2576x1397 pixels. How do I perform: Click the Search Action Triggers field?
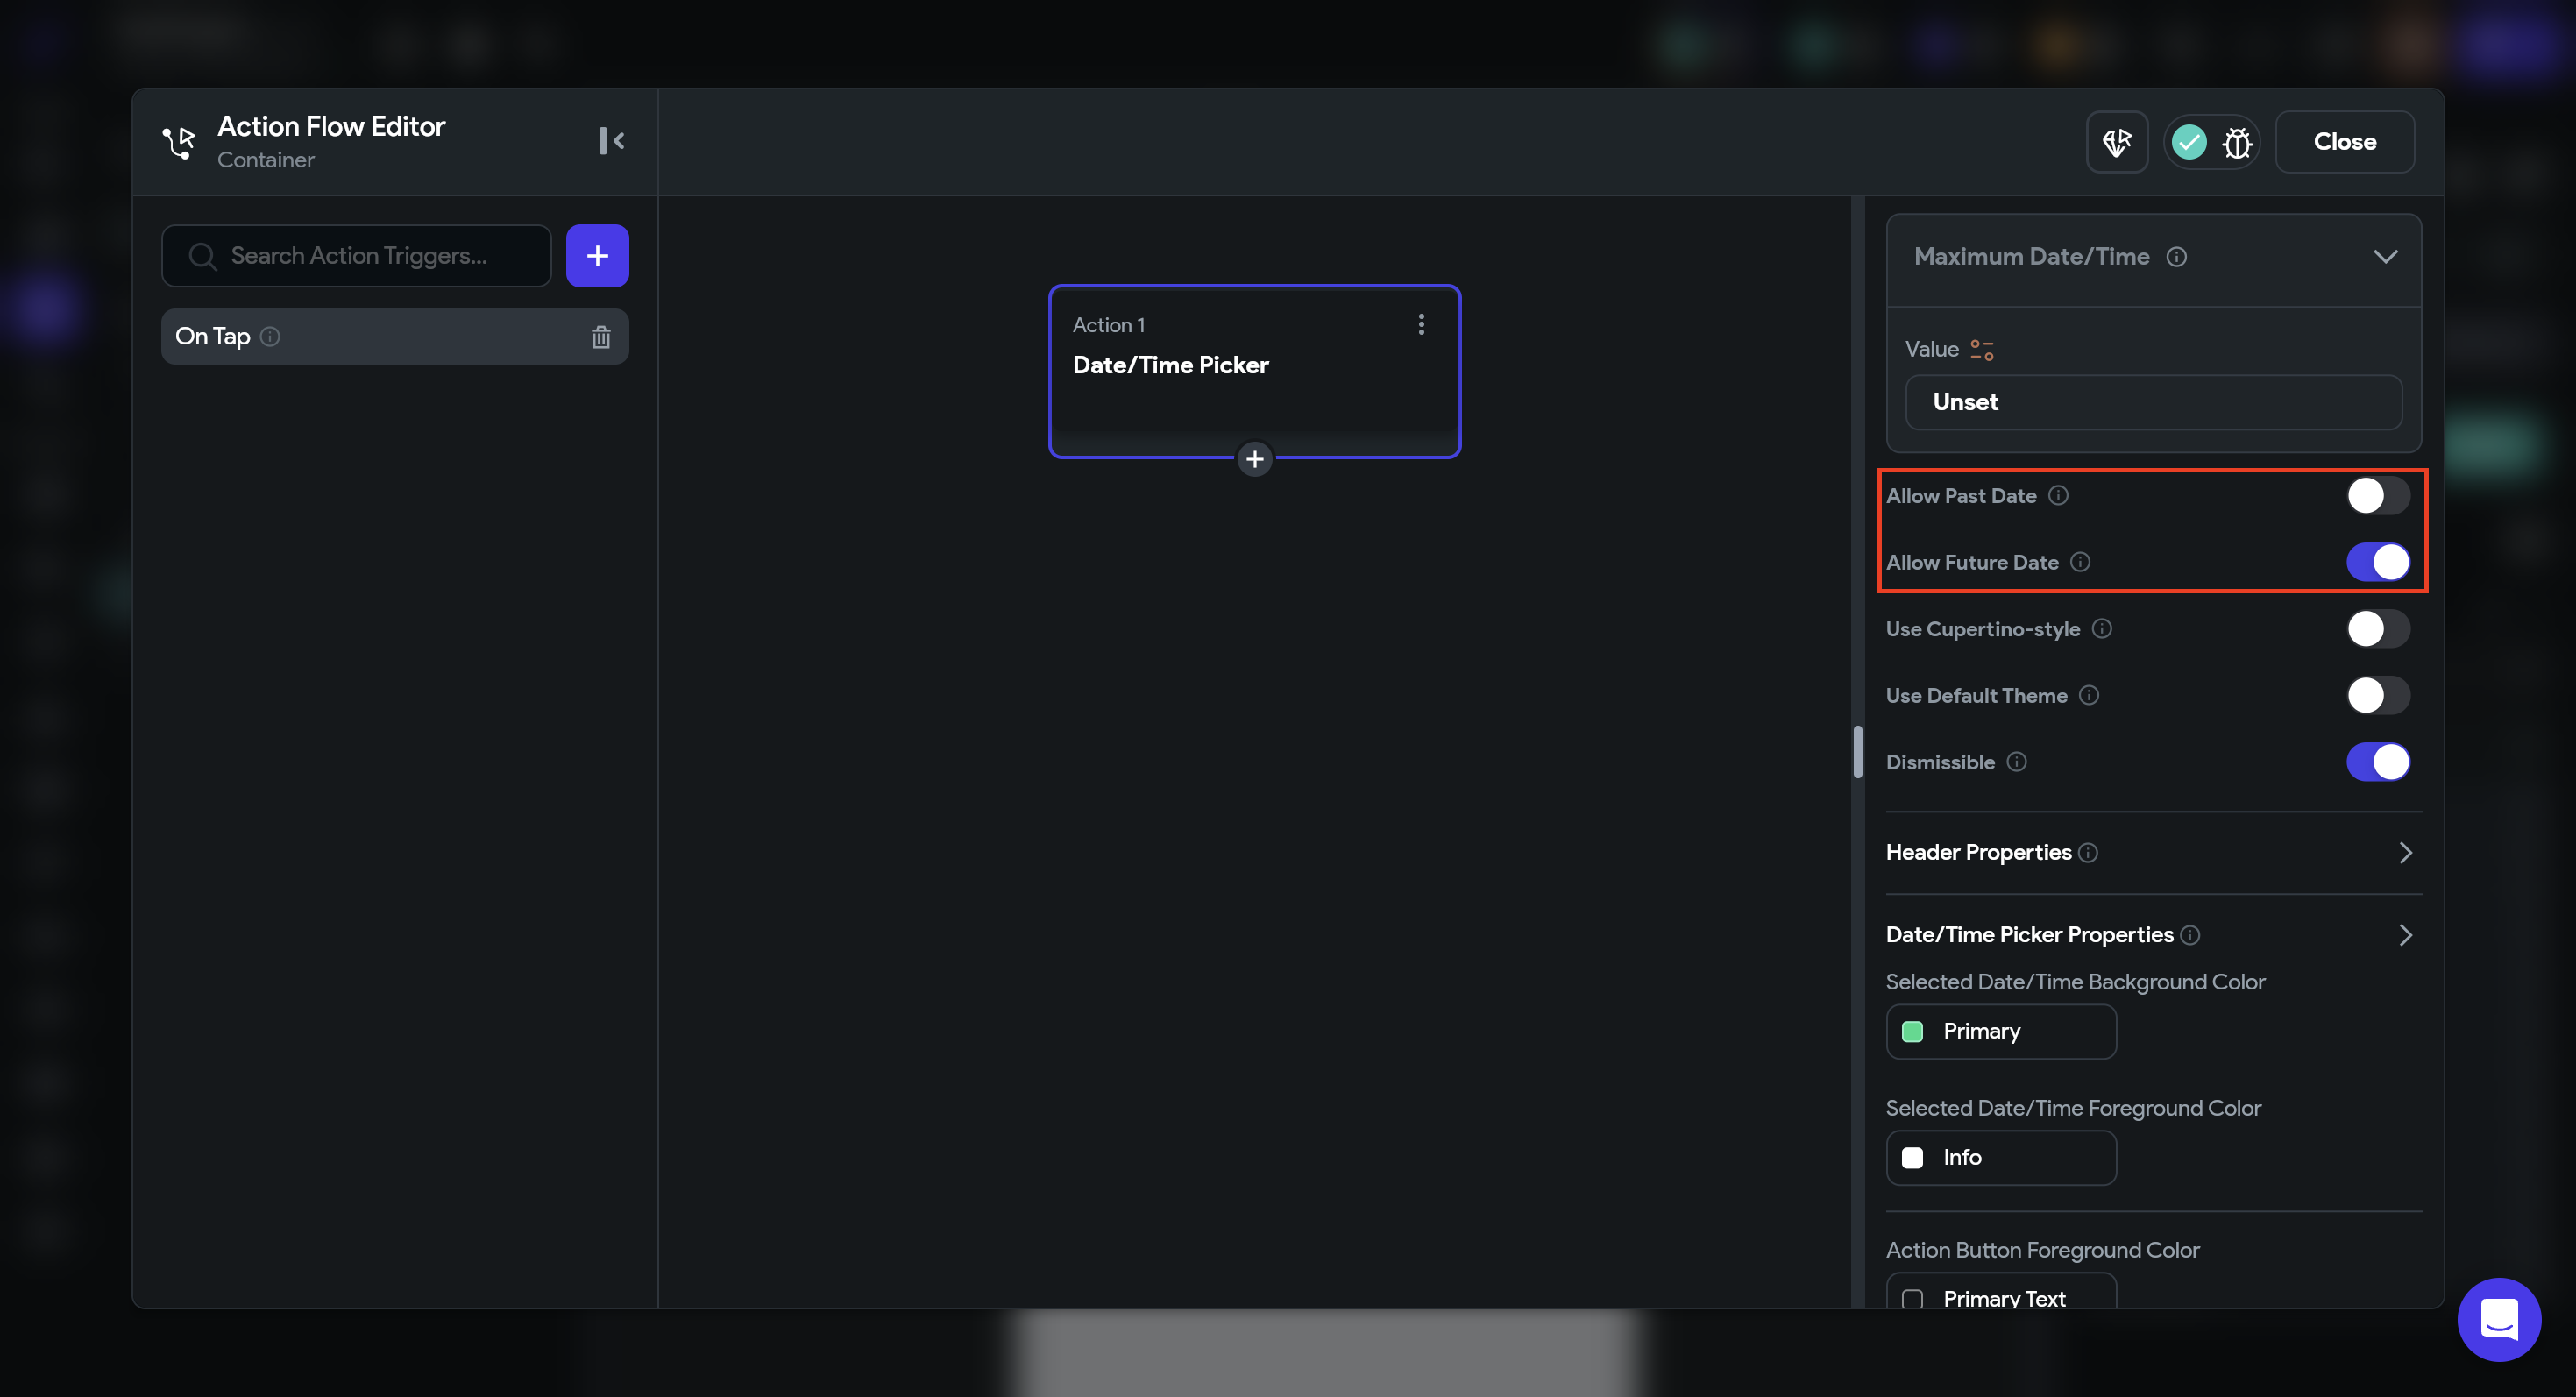357,256
